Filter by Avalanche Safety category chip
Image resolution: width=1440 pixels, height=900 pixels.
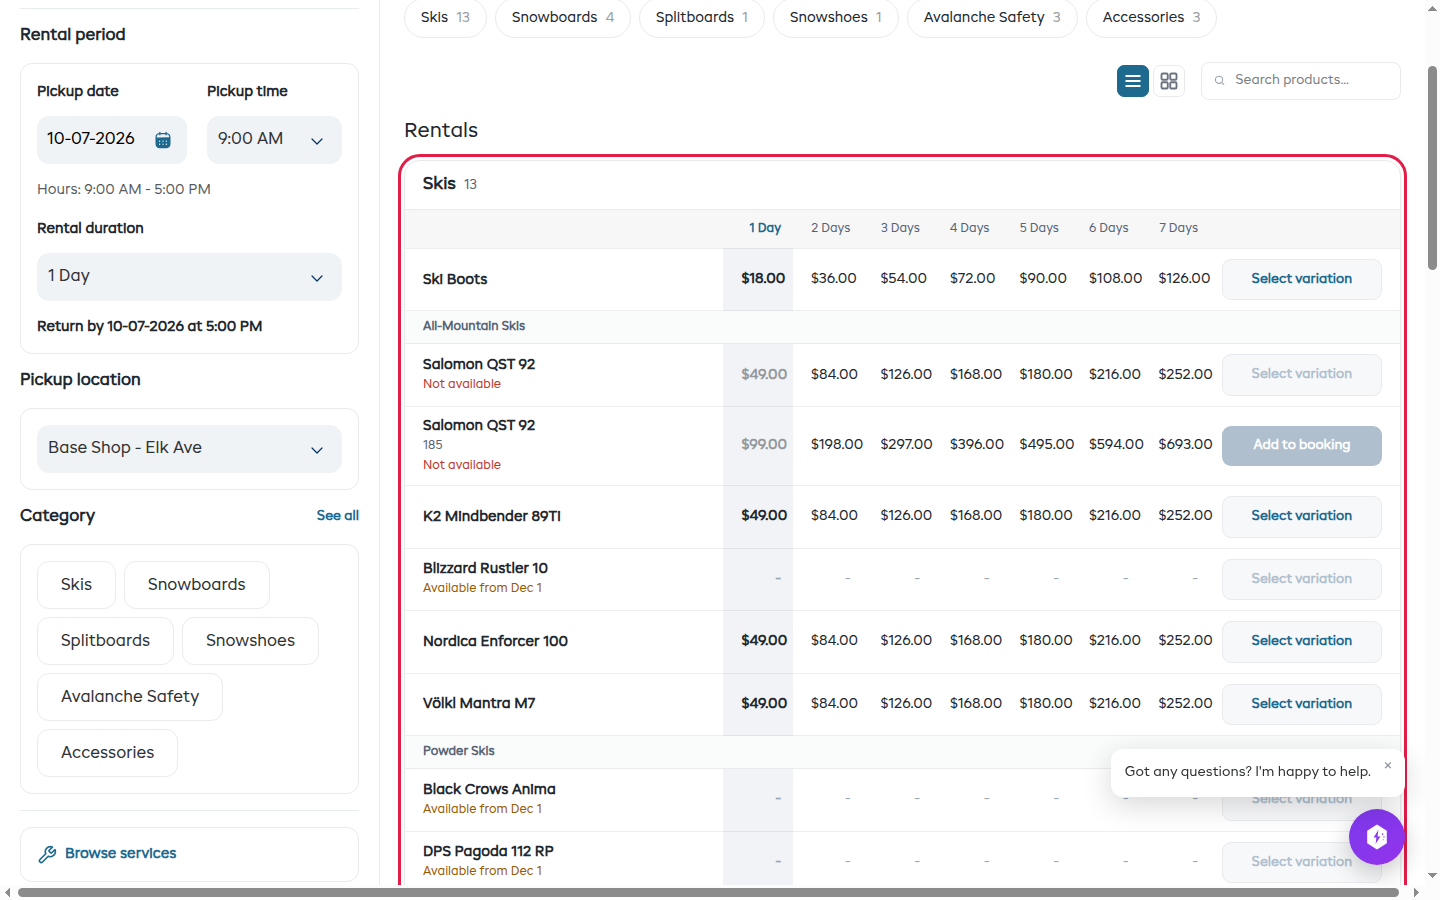(130, 697)
